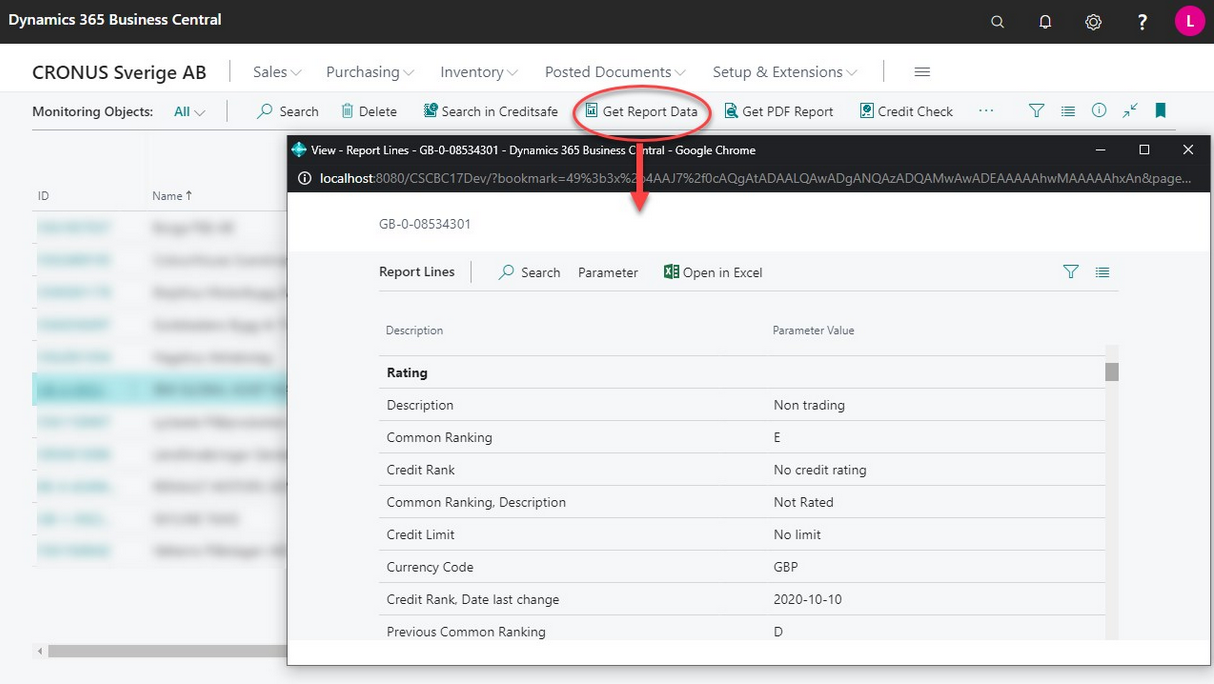
Task: Toggle the Report Lines filter icon
Action: (x=1071, y=272)
